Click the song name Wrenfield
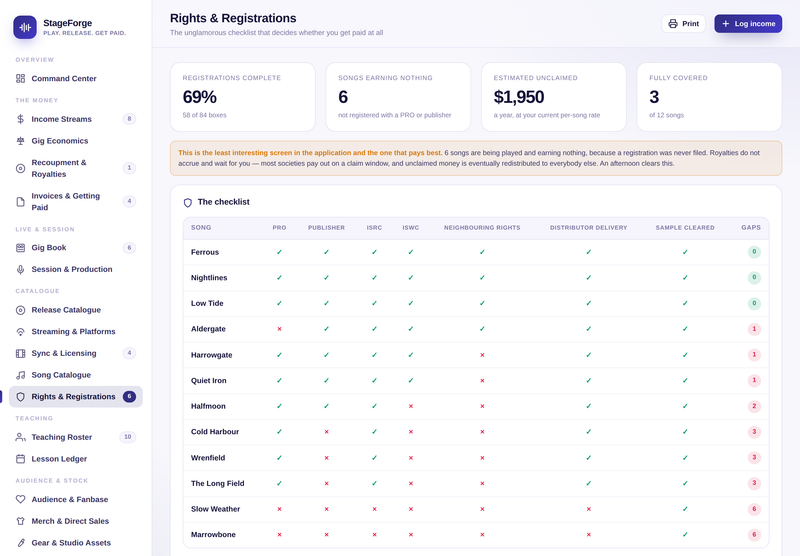This screenshot has height=556, width=800. (x=208, y=458)
